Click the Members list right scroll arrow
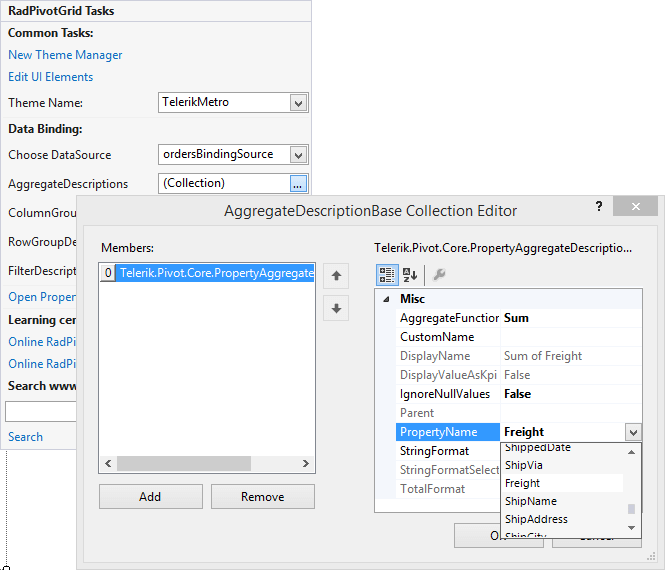 click(305, 464)
